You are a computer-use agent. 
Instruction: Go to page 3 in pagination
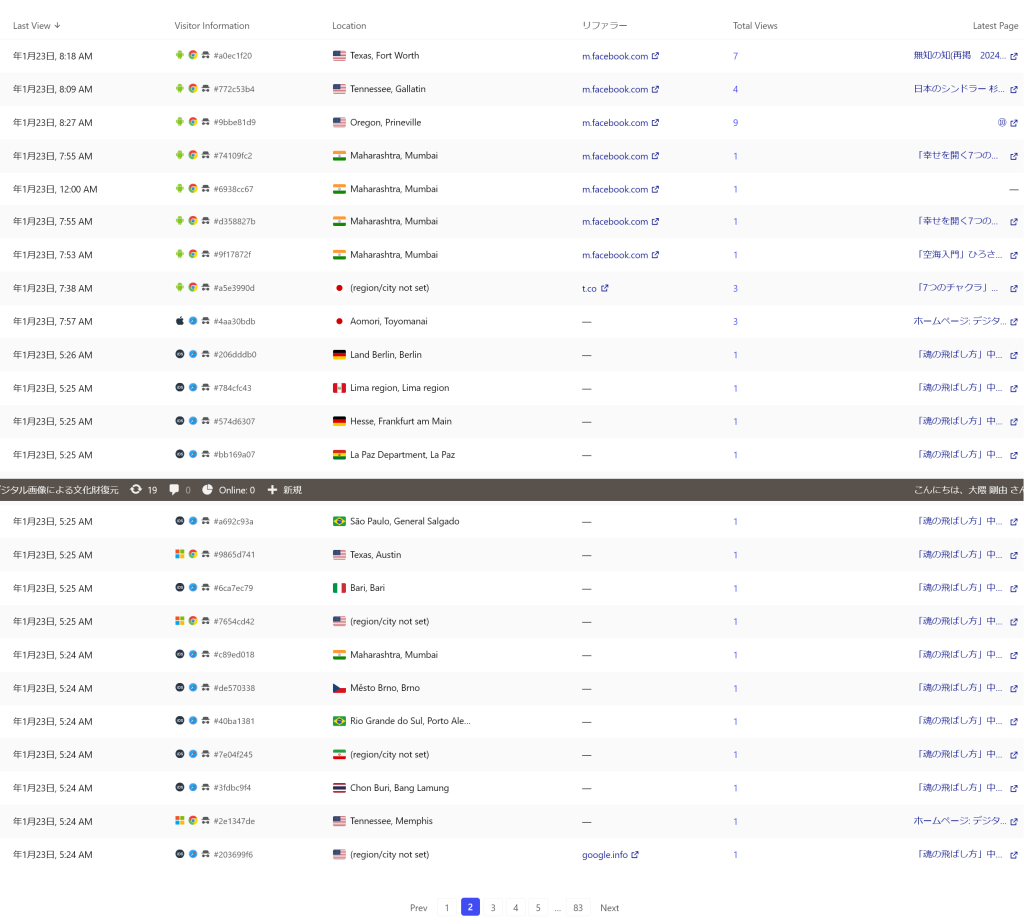click(493, 908)
